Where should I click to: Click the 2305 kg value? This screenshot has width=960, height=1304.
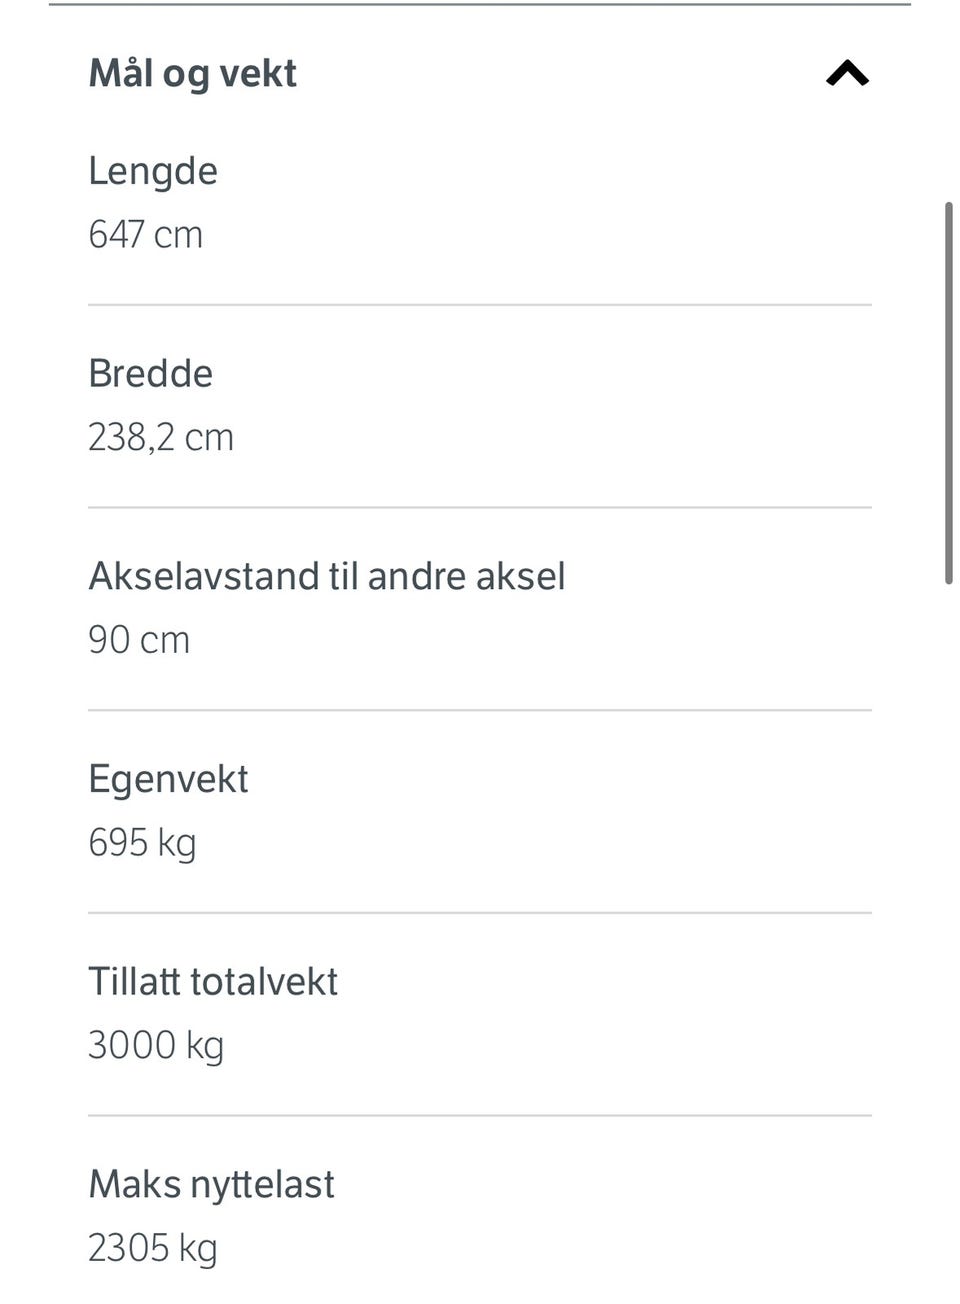tap(153, 1249)
